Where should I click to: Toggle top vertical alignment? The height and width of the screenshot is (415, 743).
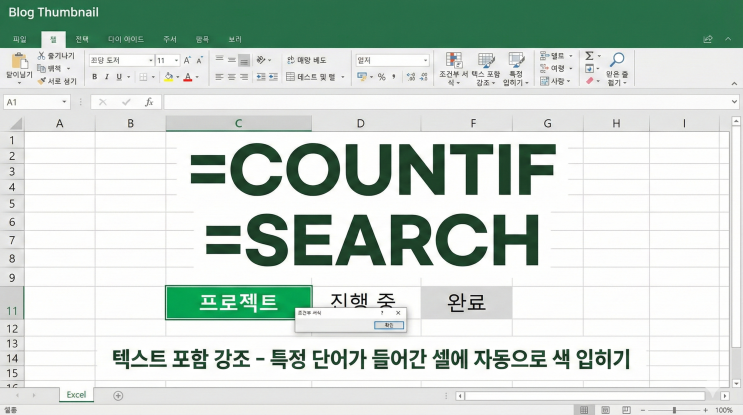pos(219,59)
